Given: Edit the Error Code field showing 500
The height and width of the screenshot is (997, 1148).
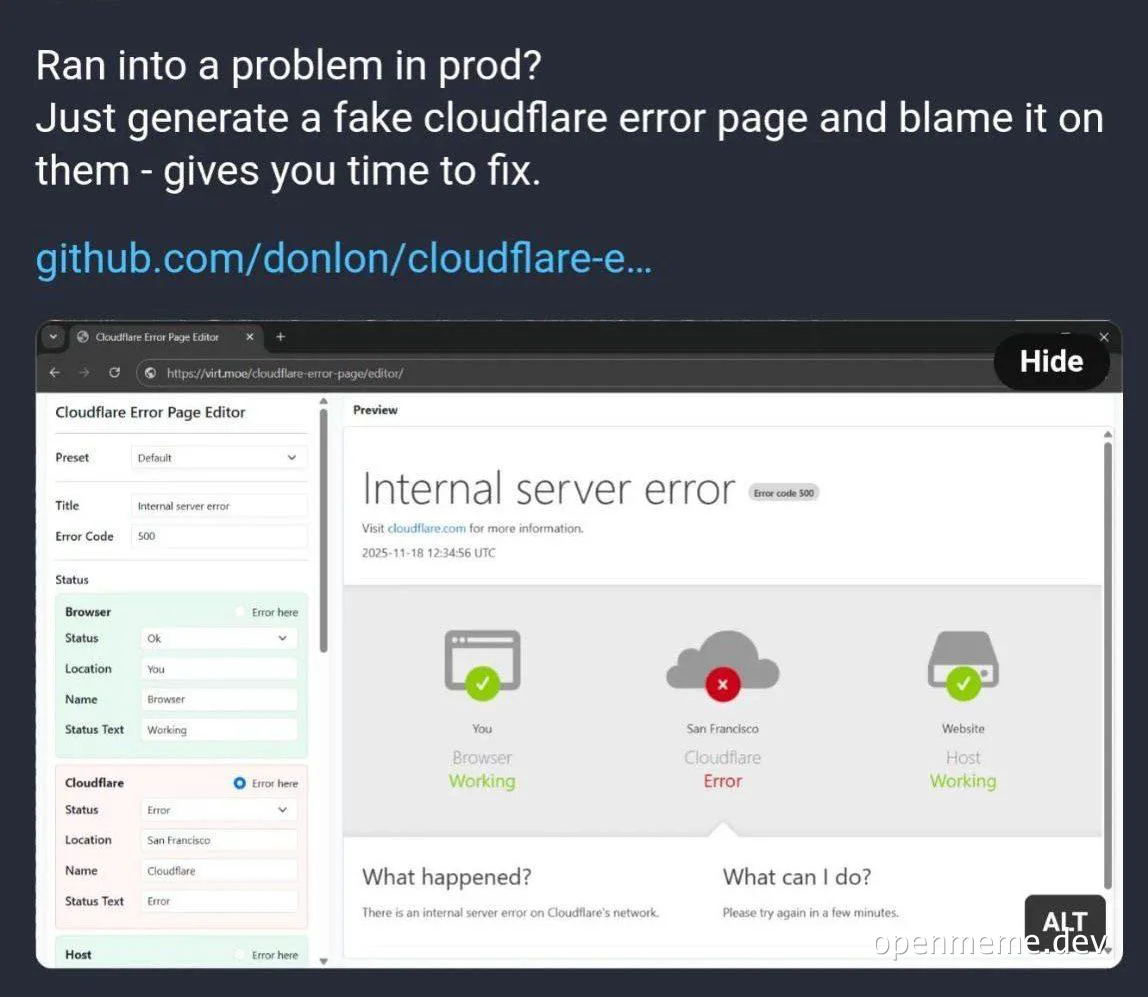Looking at the screenshot, I should point(218,536).
